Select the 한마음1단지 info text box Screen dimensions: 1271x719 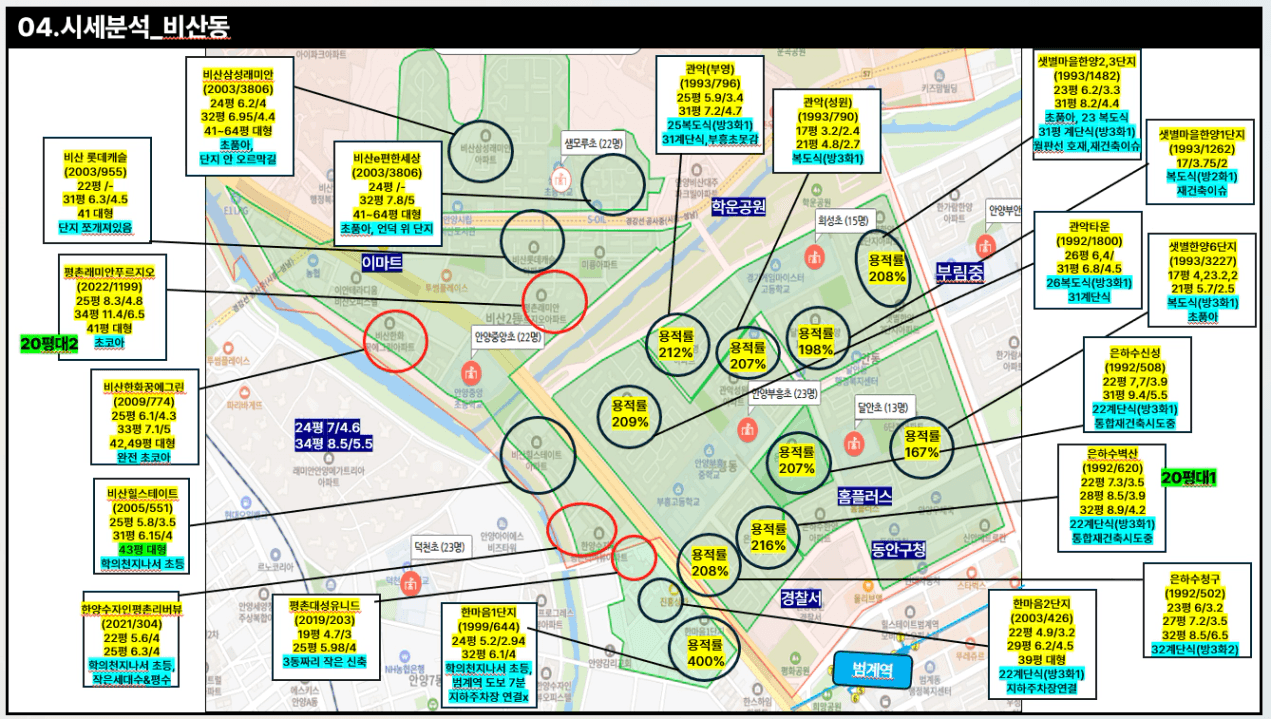coord(489,655)
